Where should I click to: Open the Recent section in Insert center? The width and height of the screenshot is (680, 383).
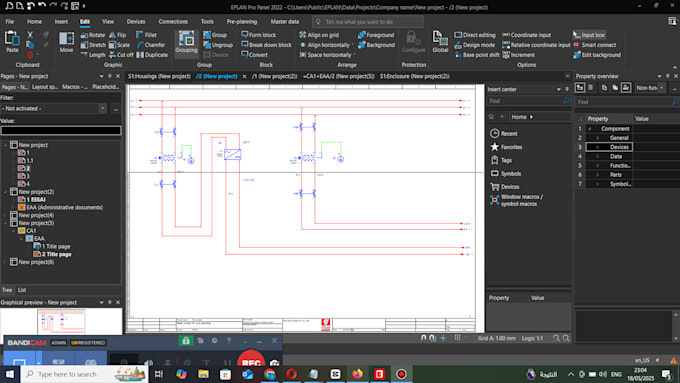coord(503,134)
